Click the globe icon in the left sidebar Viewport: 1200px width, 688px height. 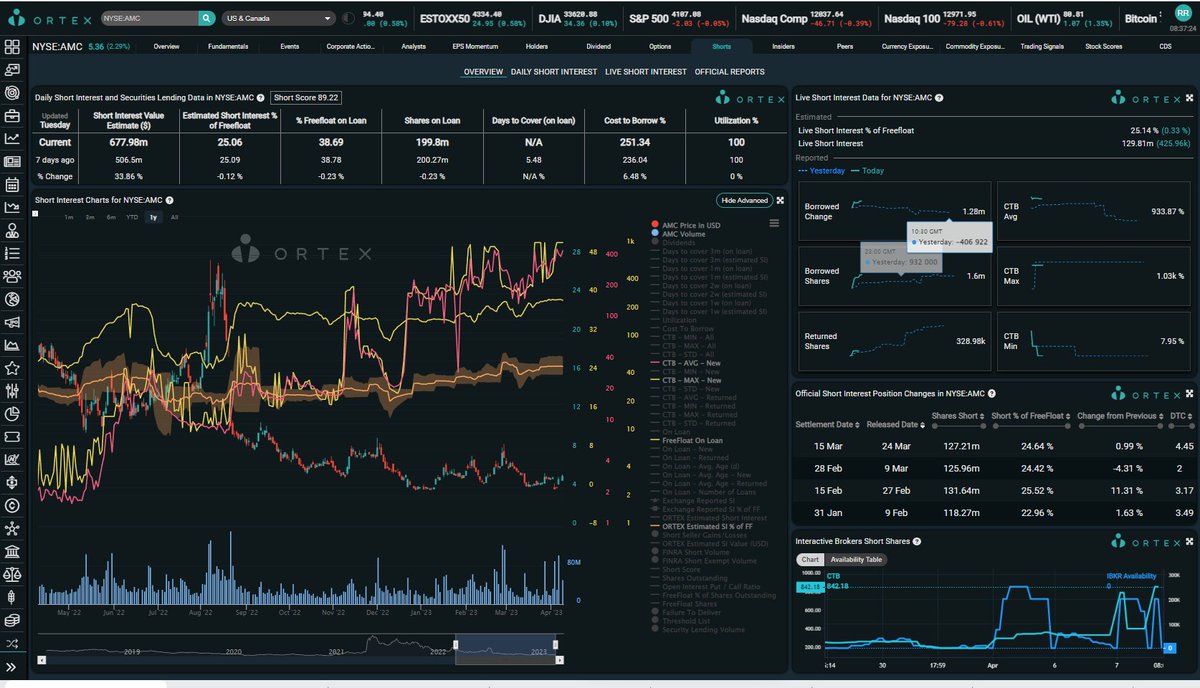(12, 299)
